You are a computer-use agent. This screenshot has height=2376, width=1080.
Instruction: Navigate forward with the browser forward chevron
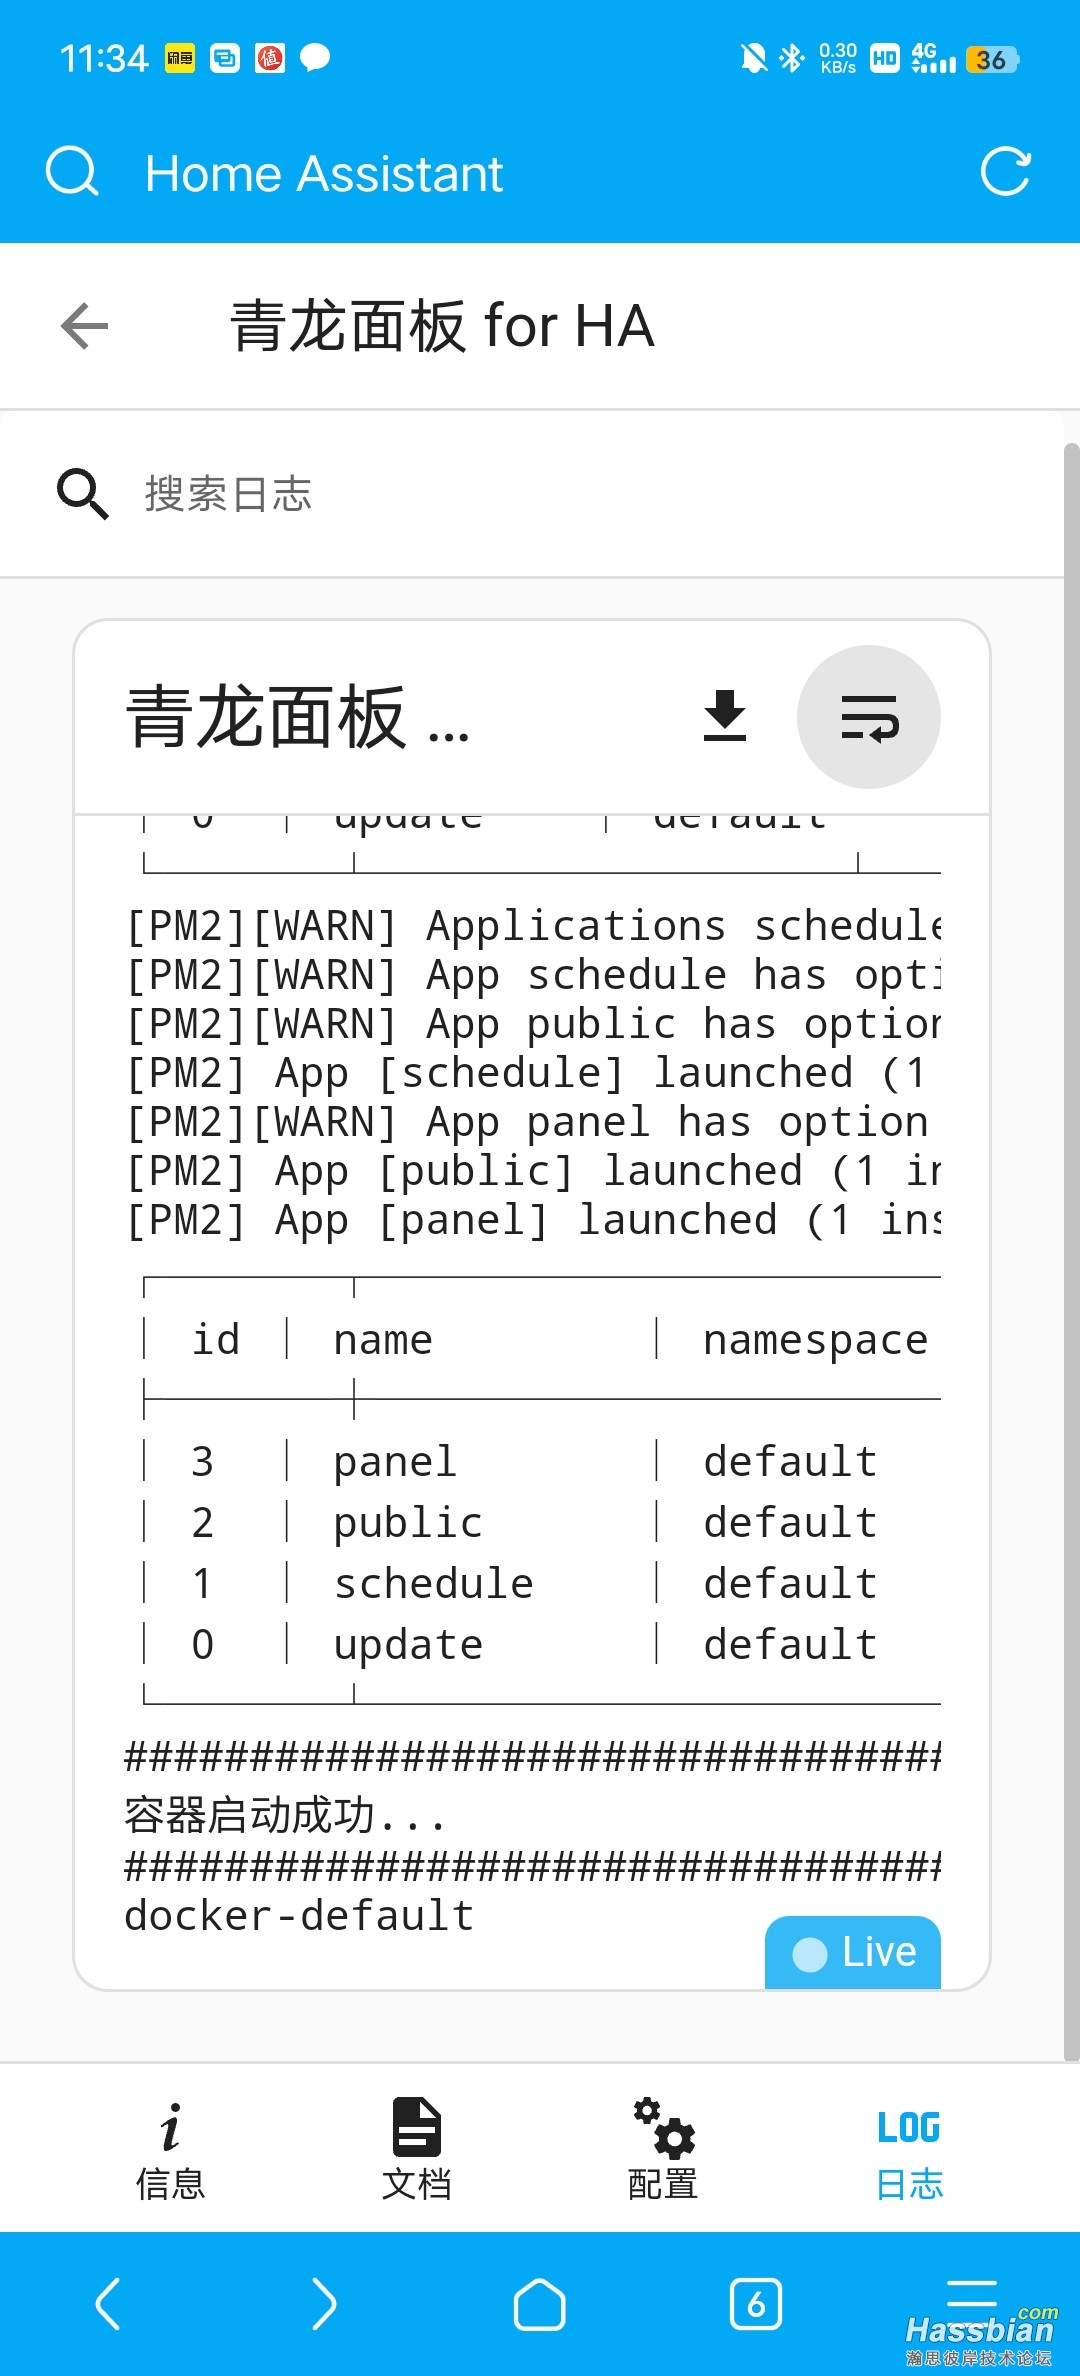[324, 2304]
